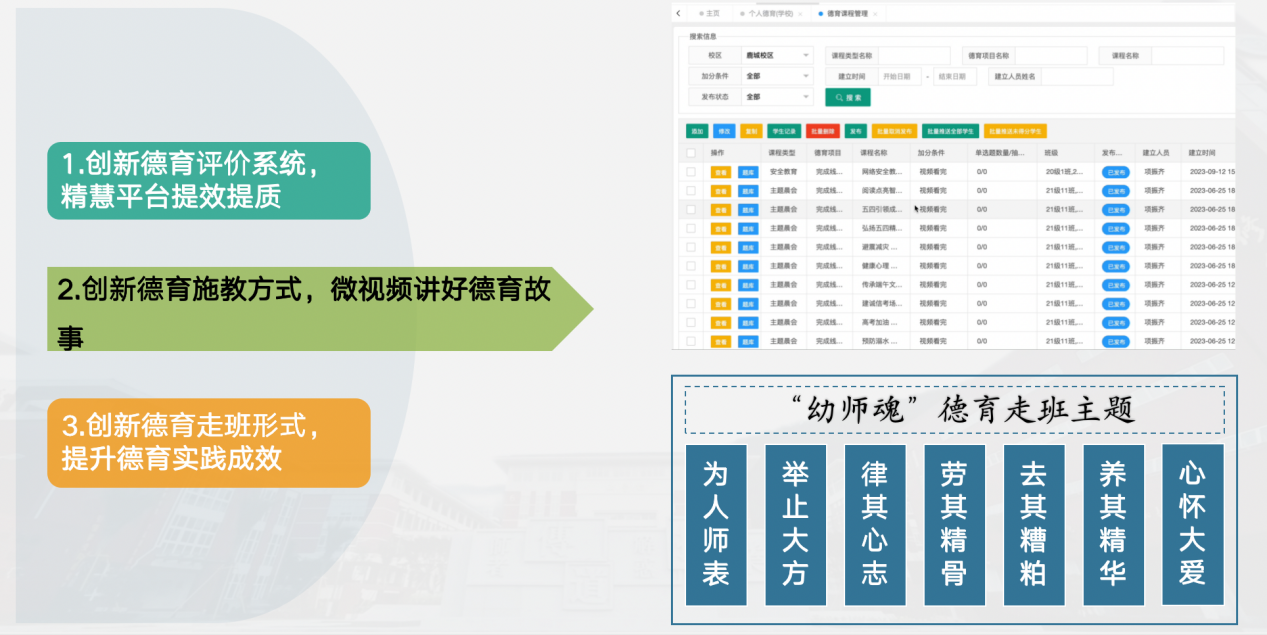Click the 课程名称 search input field
Image resolution: width=1267 pixels, height=635 pixels.
(x=1186, y=56)
